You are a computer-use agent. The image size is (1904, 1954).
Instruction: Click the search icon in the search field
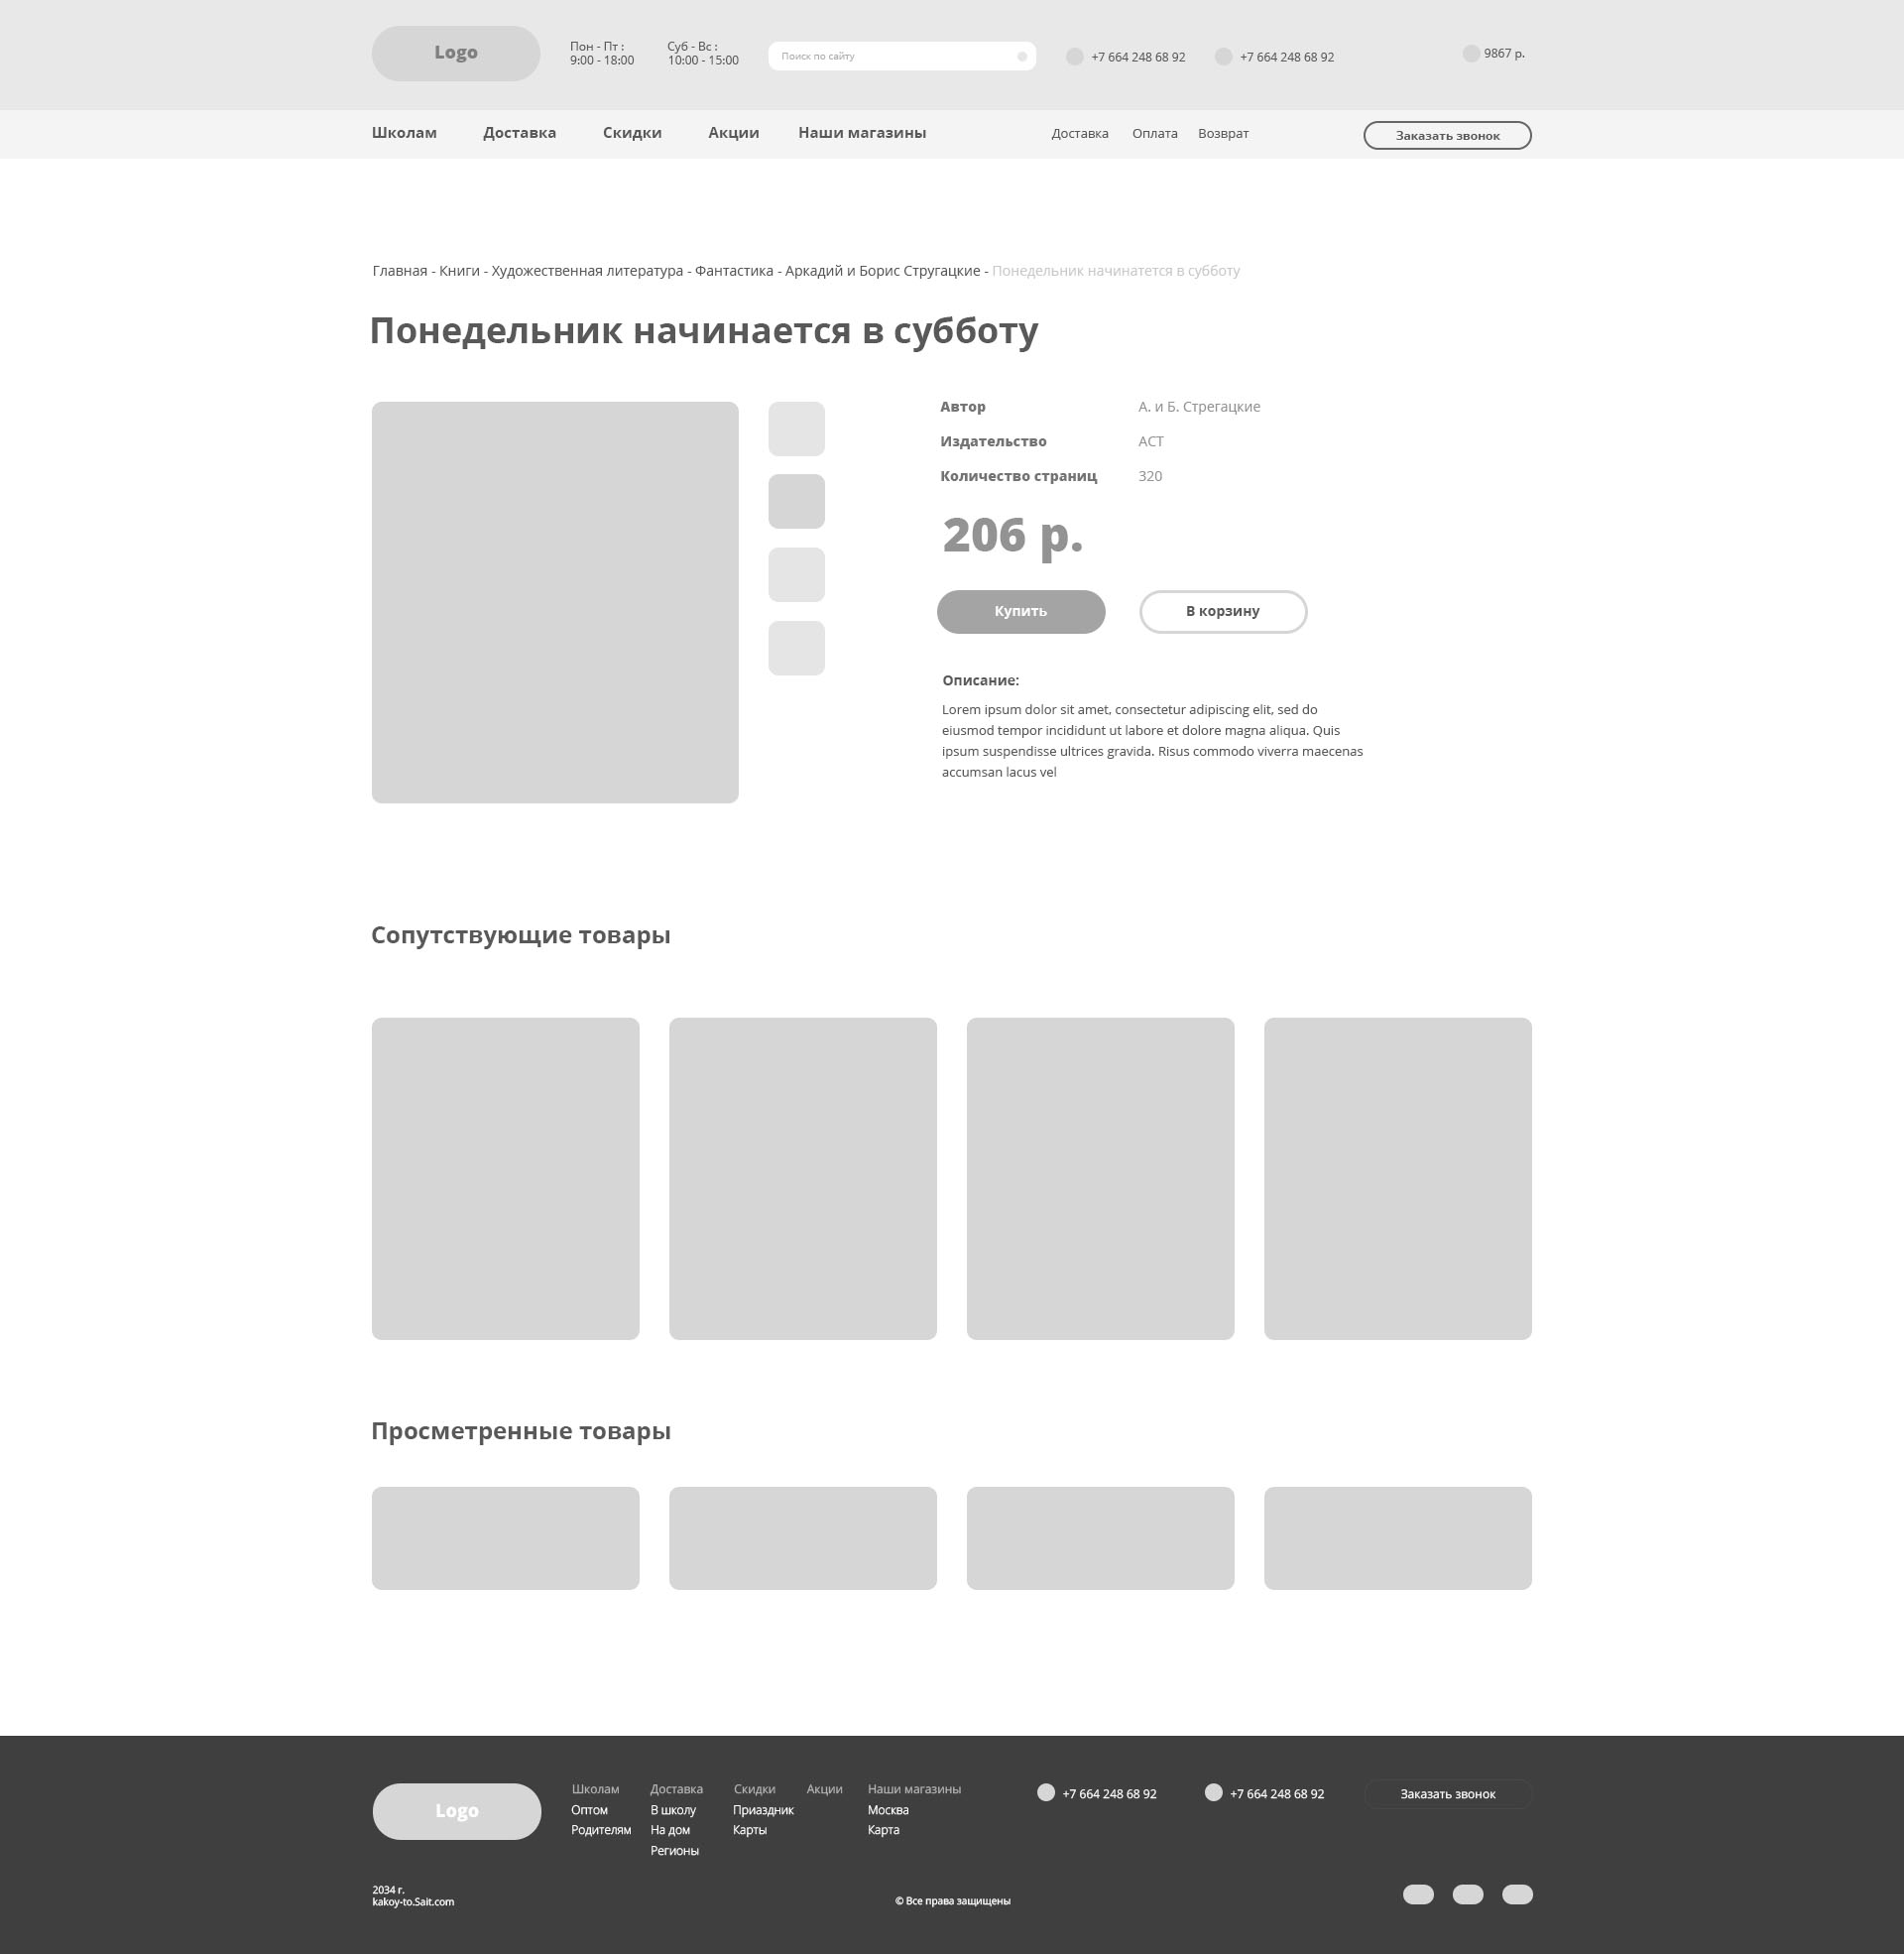pyautogui.click(x=1021, y=57)
